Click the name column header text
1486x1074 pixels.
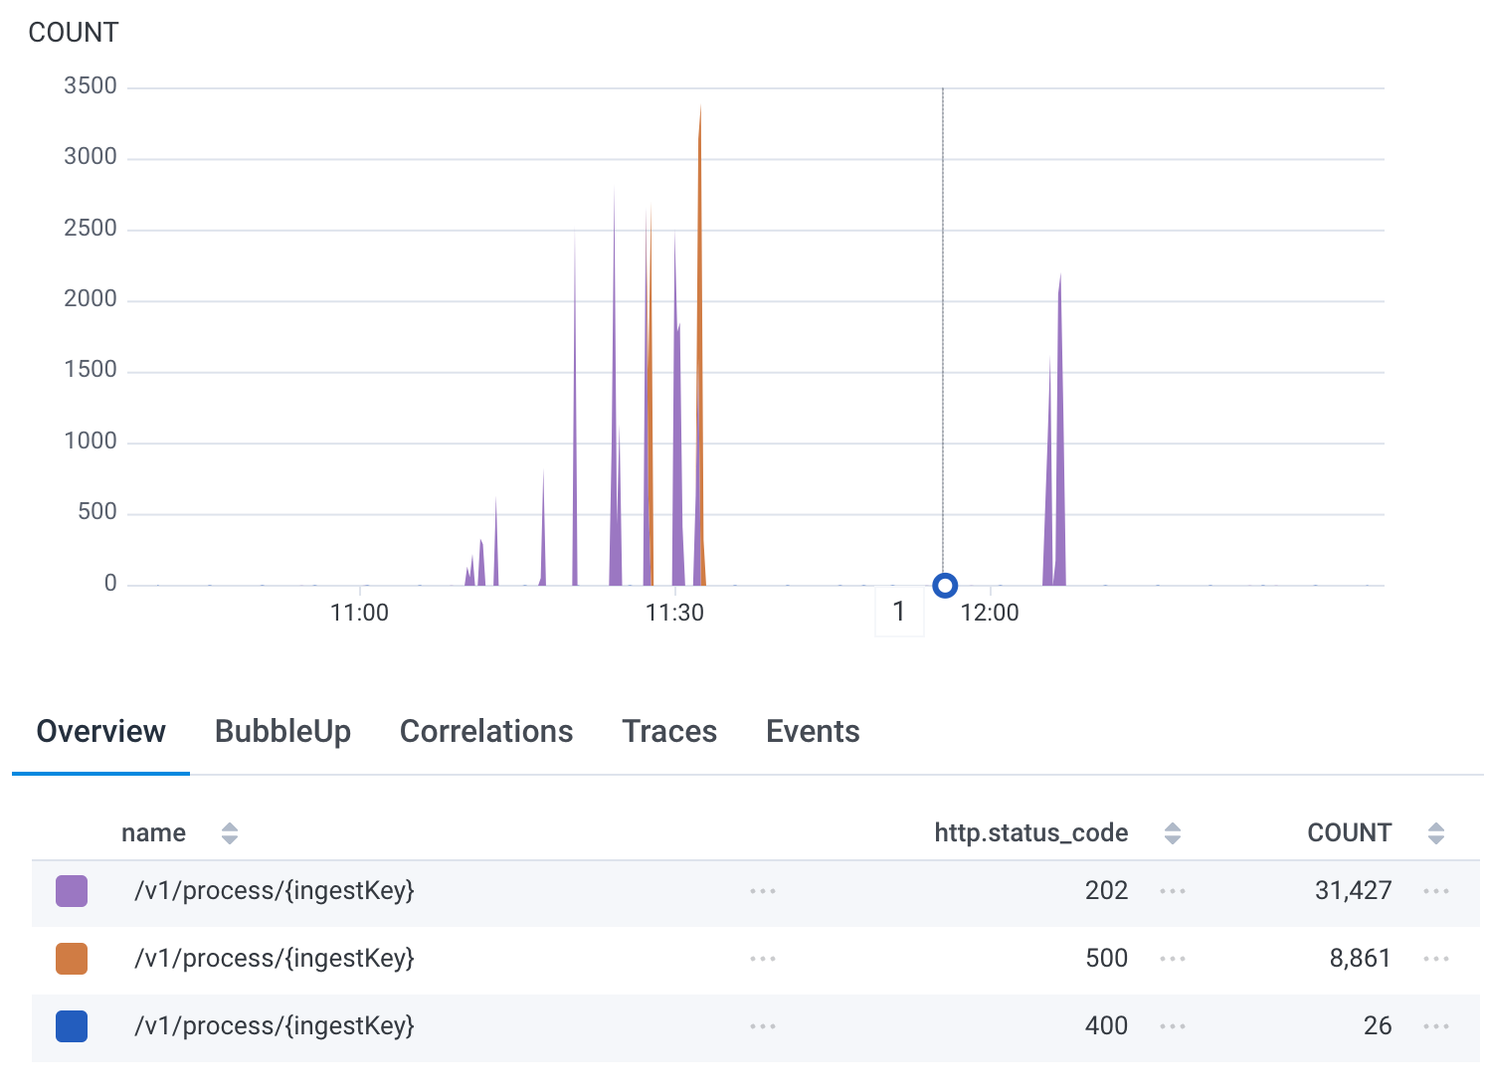[x=154, y=833]
